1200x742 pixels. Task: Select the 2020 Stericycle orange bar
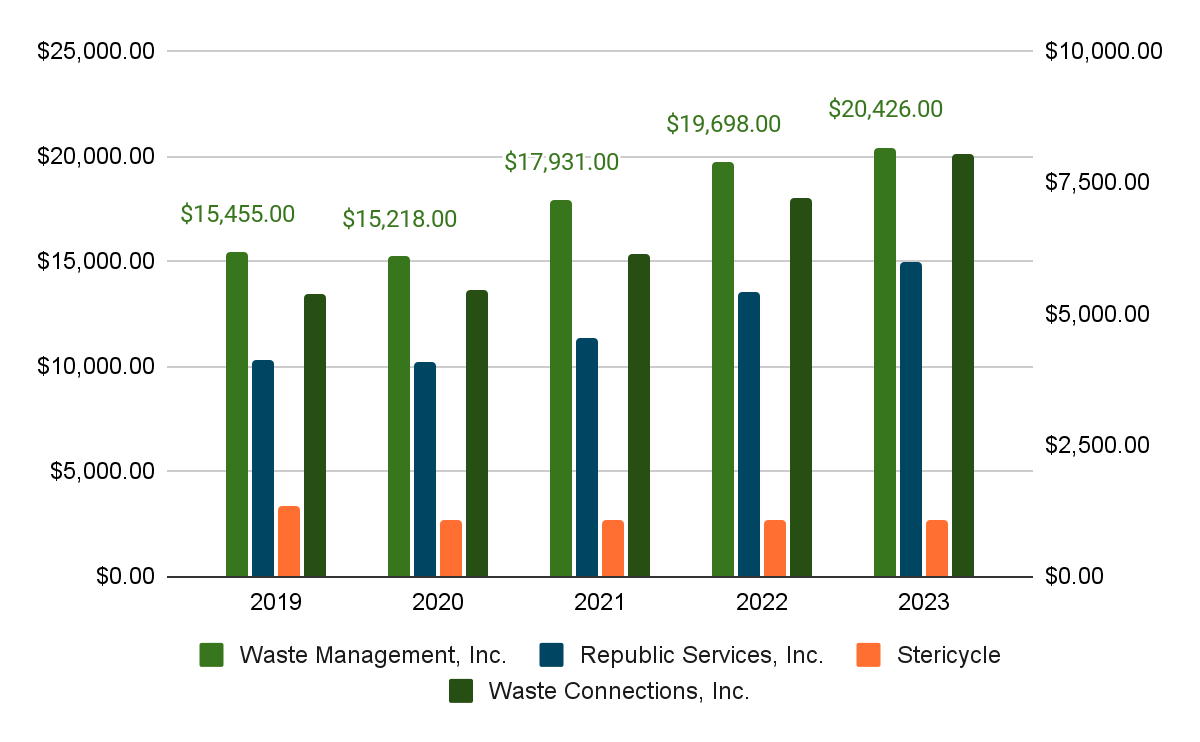point(451,548)
